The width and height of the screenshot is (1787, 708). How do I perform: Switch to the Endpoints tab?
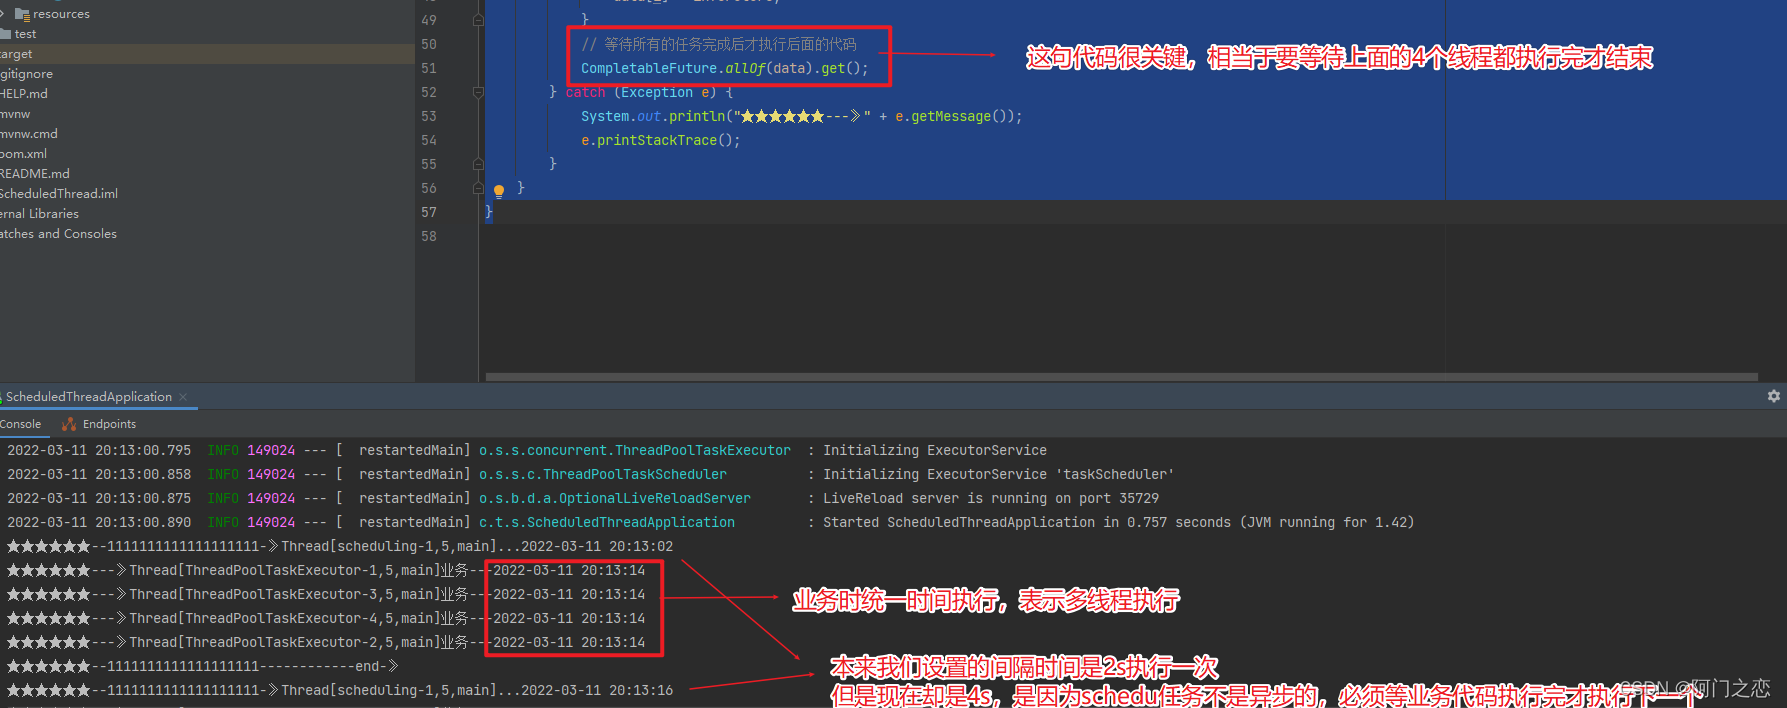(x=109, y=424)
